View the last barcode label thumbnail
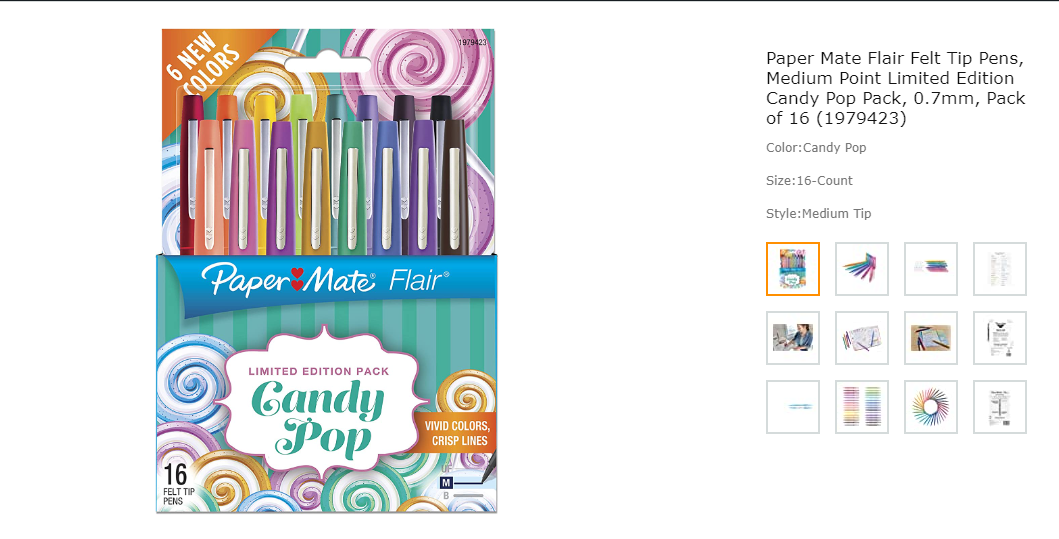1059x539 pixels. pyautogui.click(x=1000, y=407)
